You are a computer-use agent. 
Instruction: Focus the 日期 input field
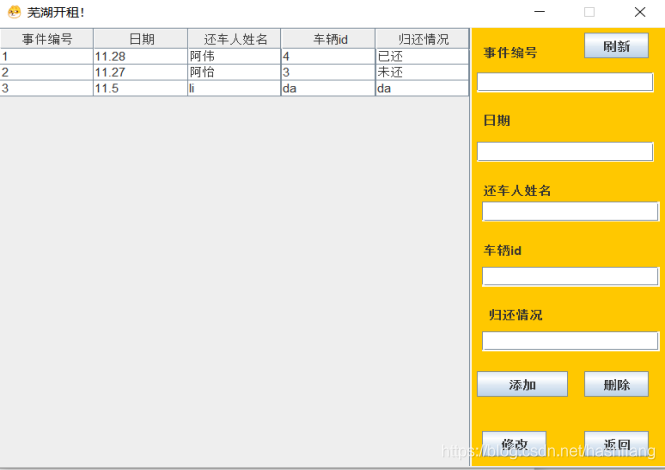565,151
